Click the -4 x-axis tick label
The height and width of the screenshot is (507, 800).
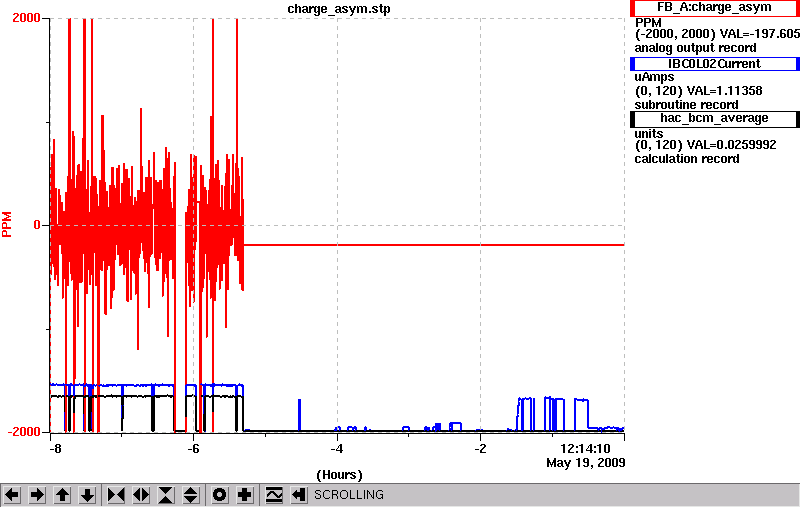(x=336, y=449)
